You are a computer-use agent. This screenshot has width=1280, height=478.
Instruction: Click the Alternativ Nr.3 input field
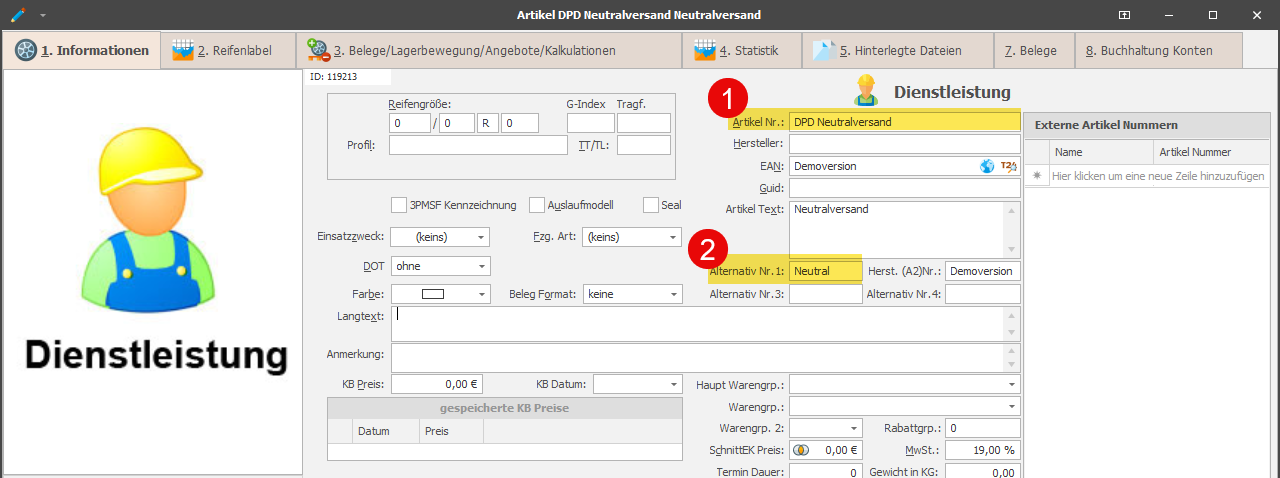[825, 294]
